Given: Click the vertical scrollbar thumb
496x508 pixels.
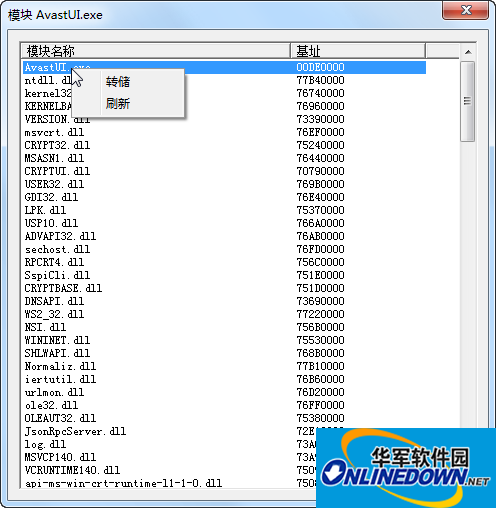Looking at the screenshot, I should point(468,101).
